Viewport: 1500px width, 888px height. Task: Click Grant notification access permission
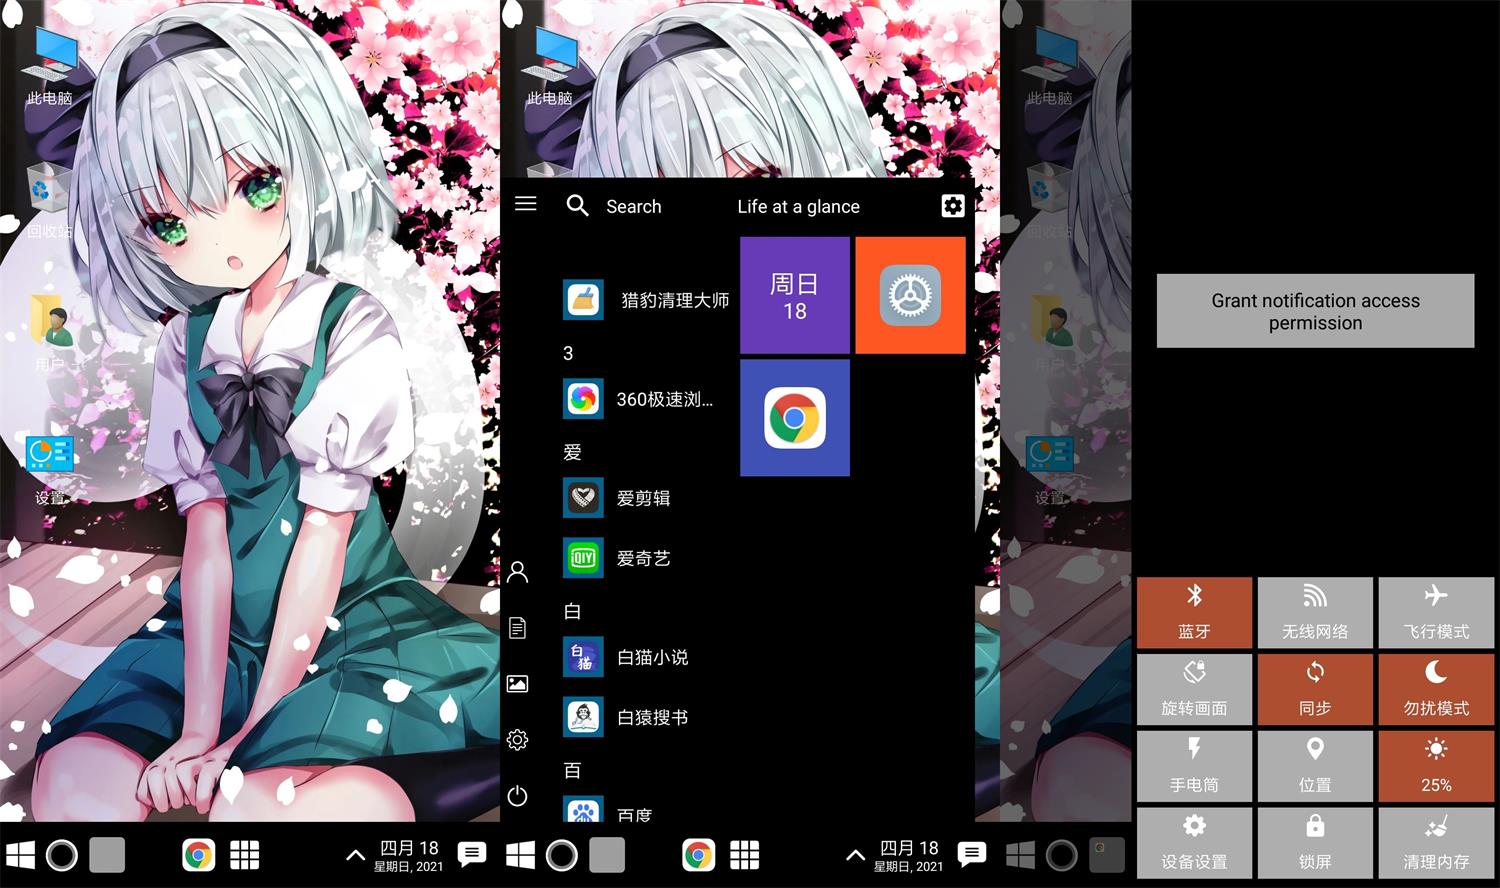(x=1315, y=311)
